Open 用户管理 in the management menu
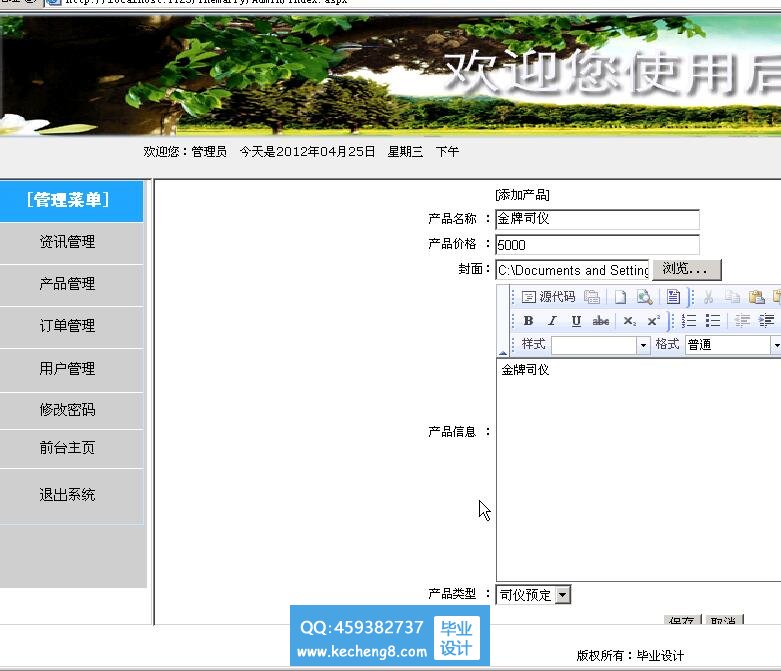 (x=67, y=369)
